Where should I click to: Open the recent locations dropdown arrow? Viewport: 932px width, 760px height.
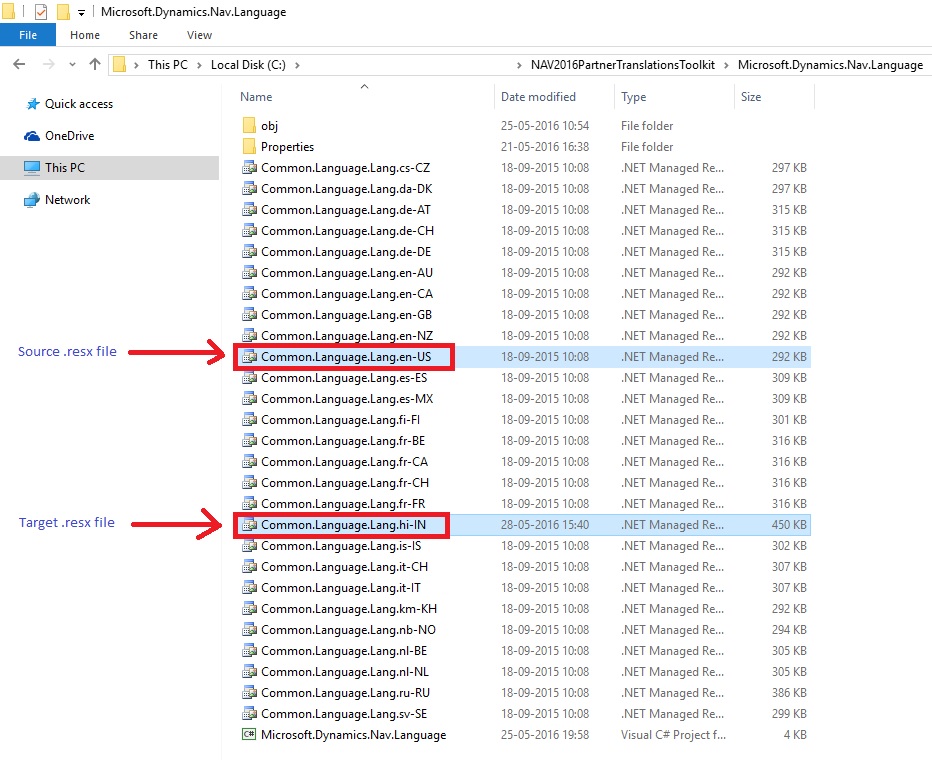click(x=72, y=65)
